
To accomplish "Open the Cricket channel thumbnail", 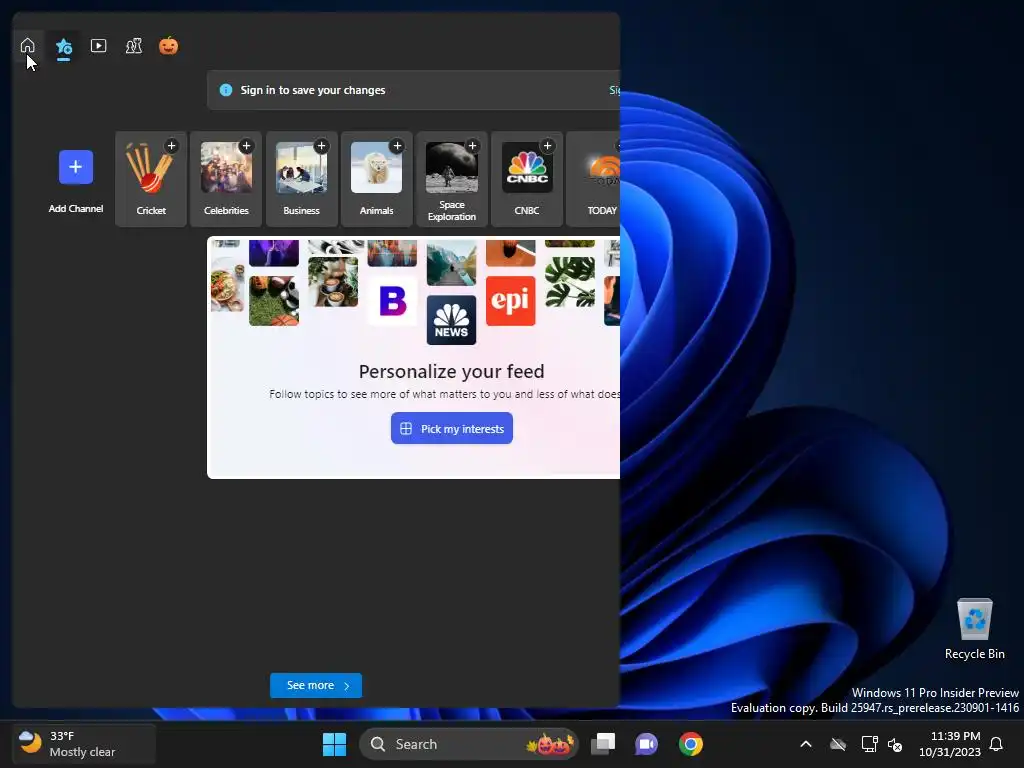I will coord(151,168).
